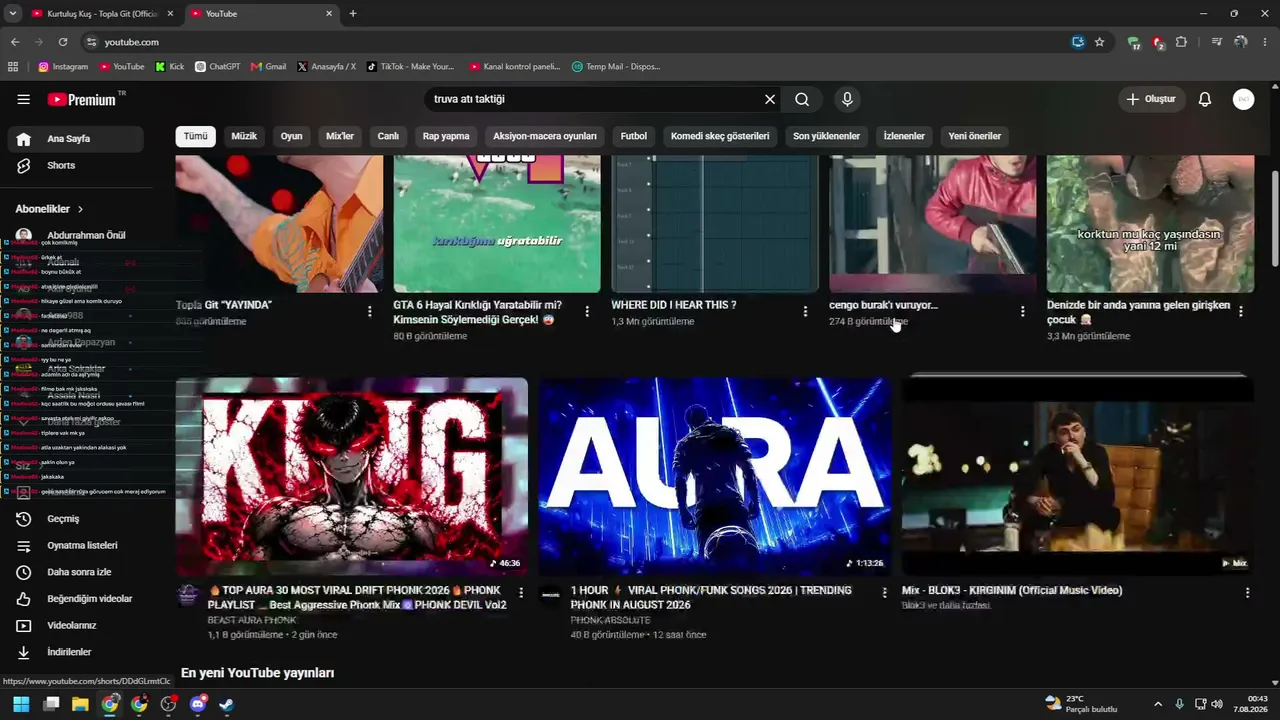This screenshot has height=720, width=1280.
Task: Click the install app icon in address bar
Action: pyautogui.click(x=1078, y=42)
